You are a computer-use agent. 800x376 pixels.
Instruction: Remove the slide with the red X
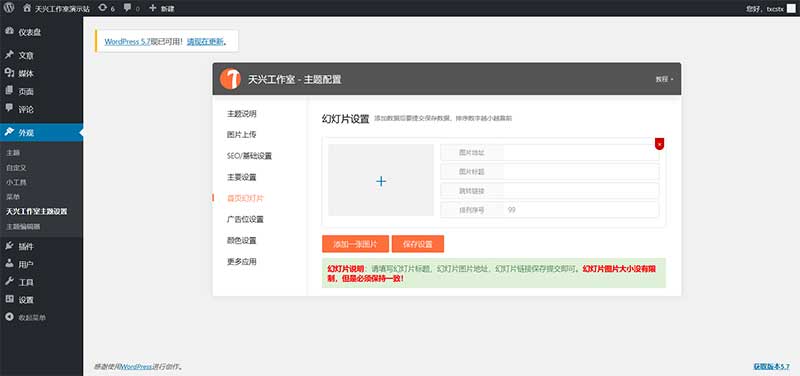click(659, 144)
